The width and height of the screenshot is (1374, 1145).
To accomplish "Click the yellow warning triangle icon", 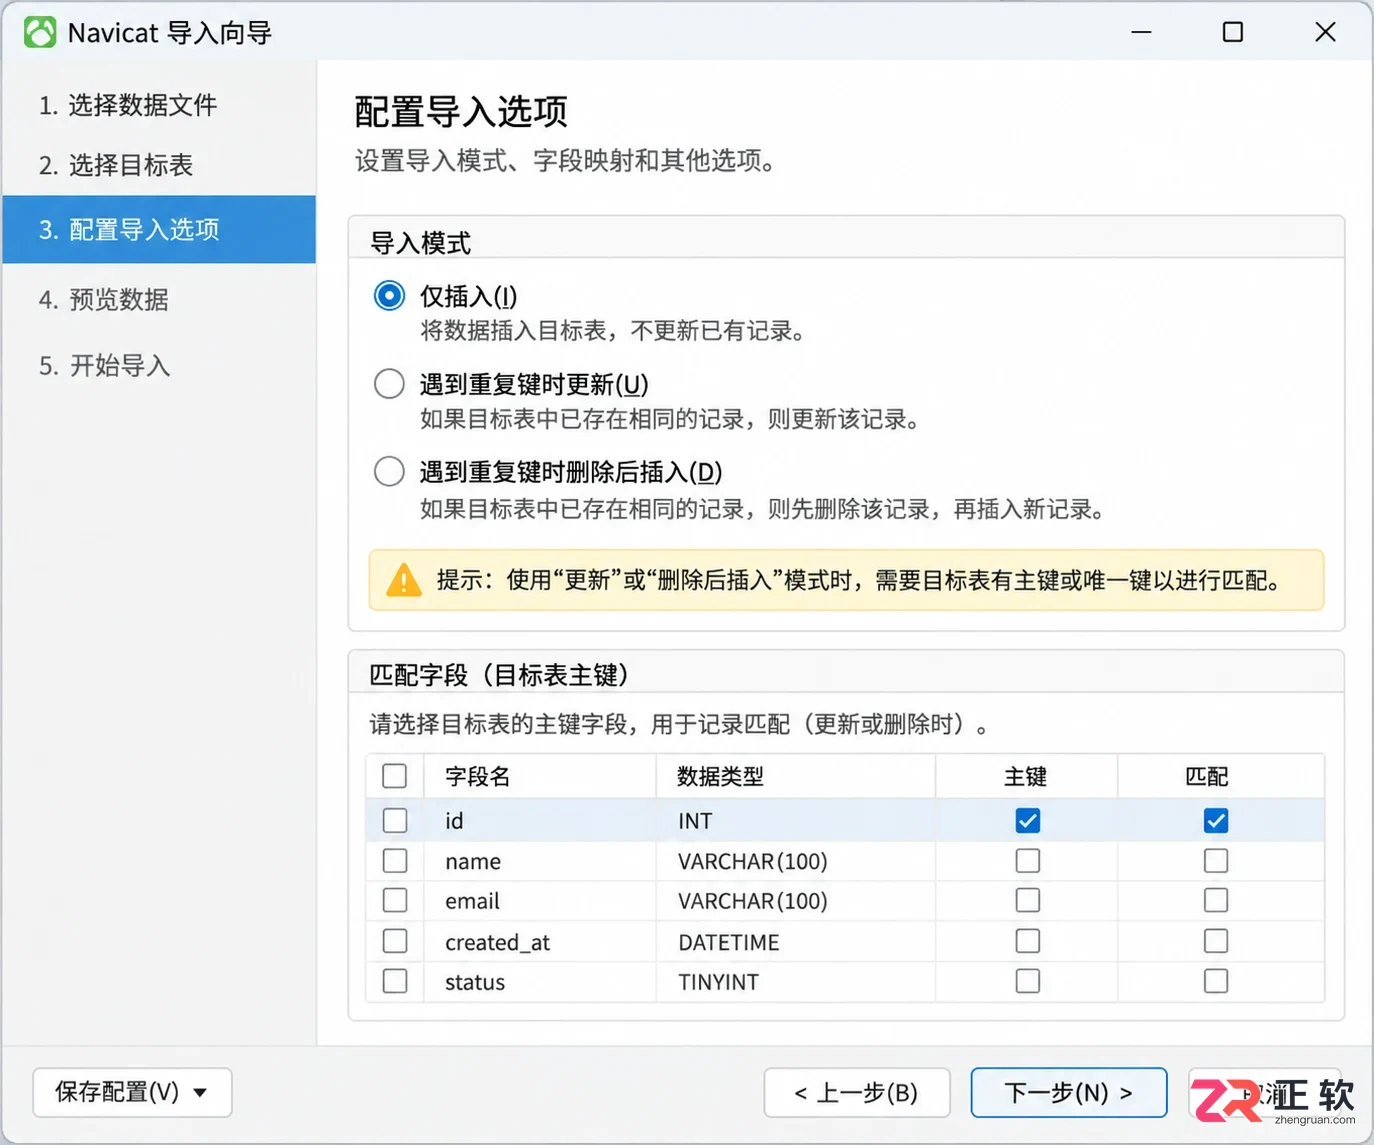I will (x=404, y=580).
